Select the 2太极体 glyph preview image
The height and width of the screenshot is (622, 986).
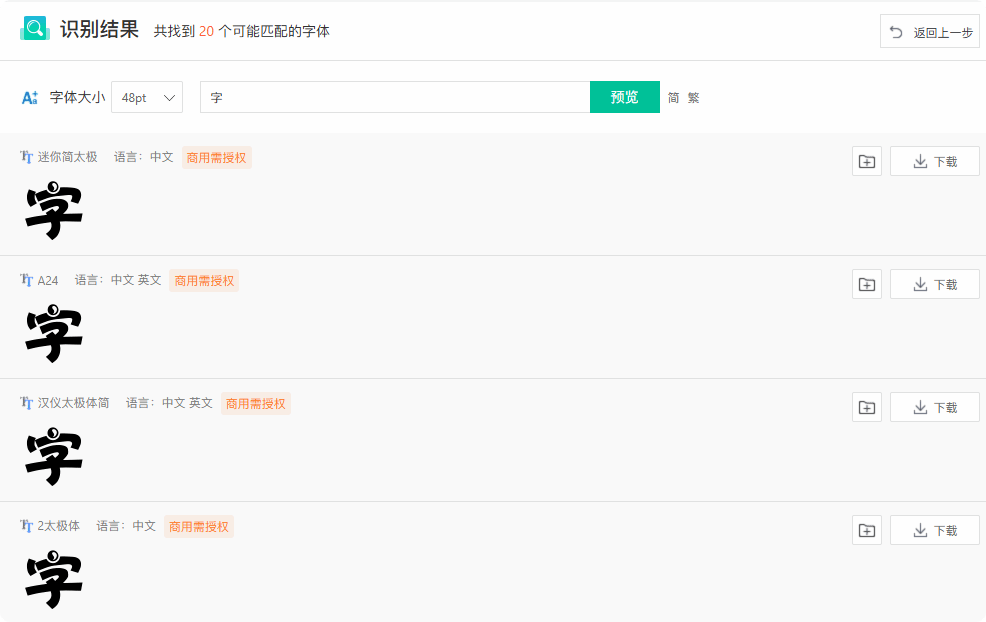click(x=54, y=579)
